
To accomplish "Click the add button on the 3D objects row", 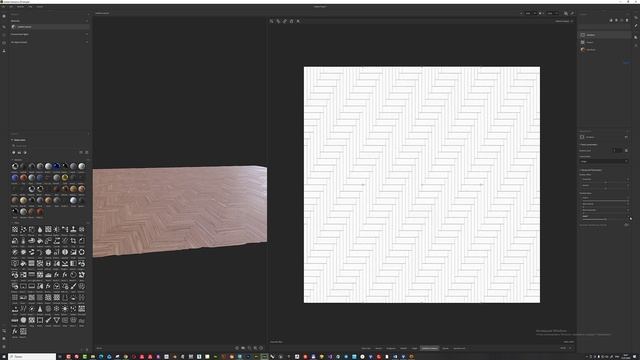I will tap(87, 42).
